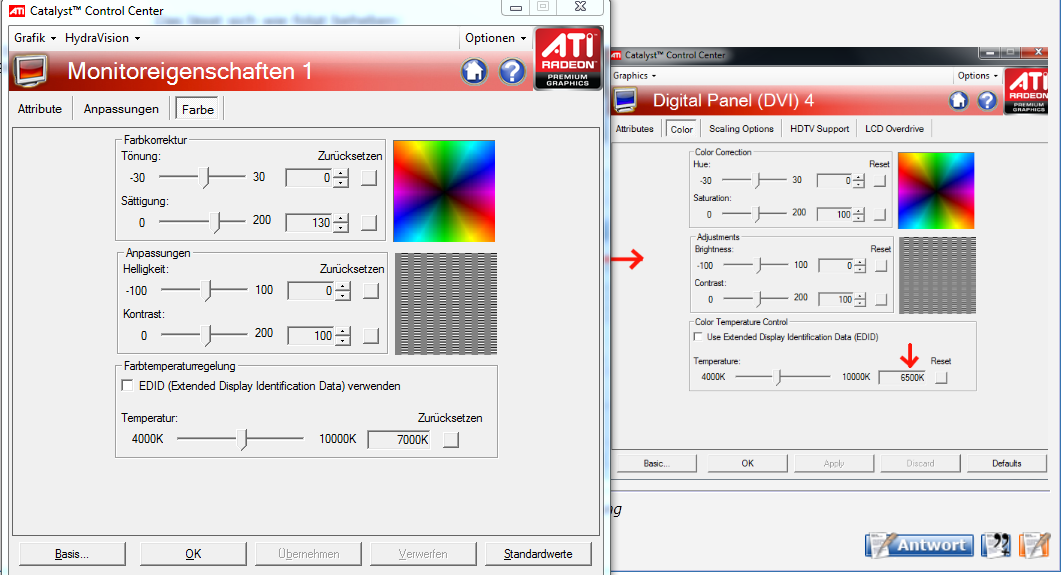The width and height of the screenshot is (1064, 575).
Task: Click OK in Monitoreigenschaften window
Action: [x=193, y=554]
